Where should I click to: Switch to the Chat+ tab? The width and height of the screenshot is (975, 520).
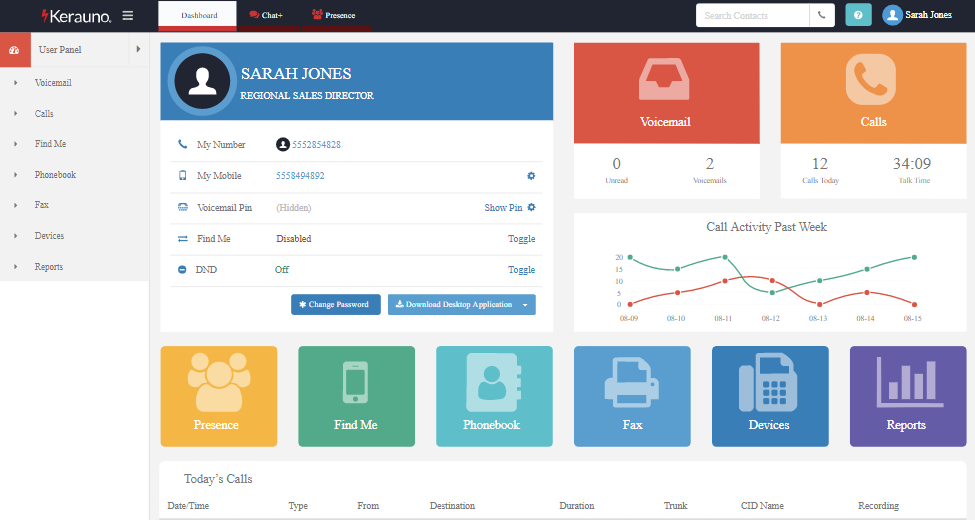[x=266, y=16]
